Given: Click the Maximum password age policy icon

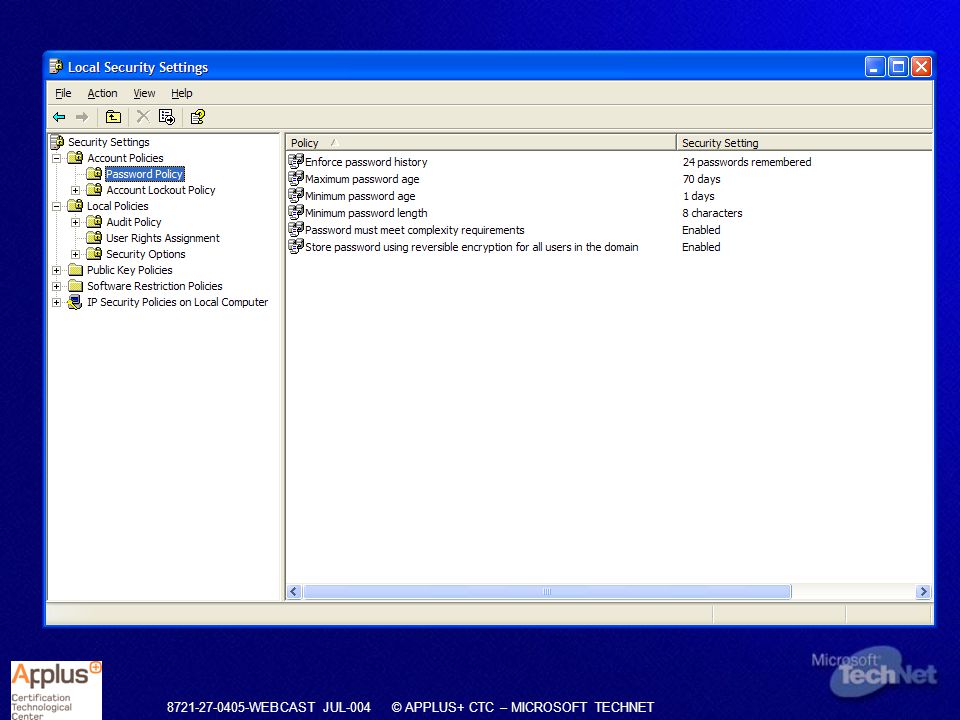Looking at the screenshot, I should click(x=296, y=178).
